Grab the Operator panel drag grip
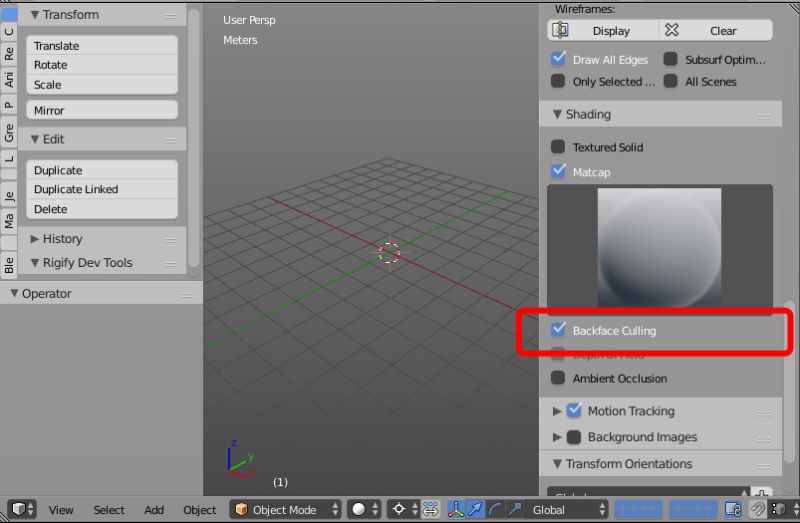 [x=186, y=295]
